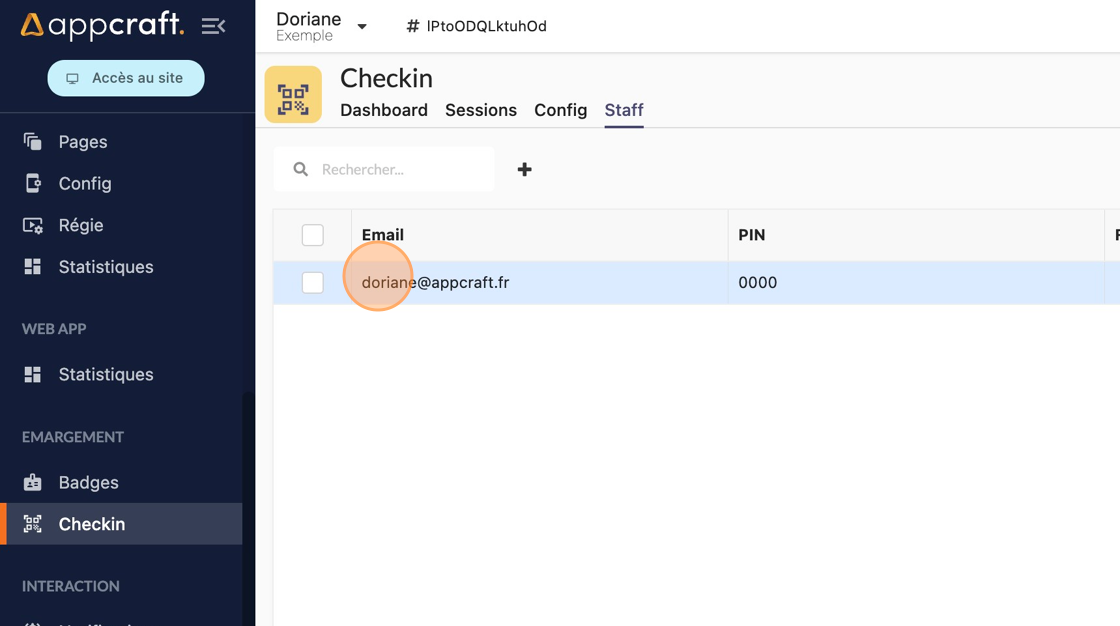Screen dimensions: 1120x626
Task: Click the Pages sidebar icon
Action: click(x=33, y=142)
